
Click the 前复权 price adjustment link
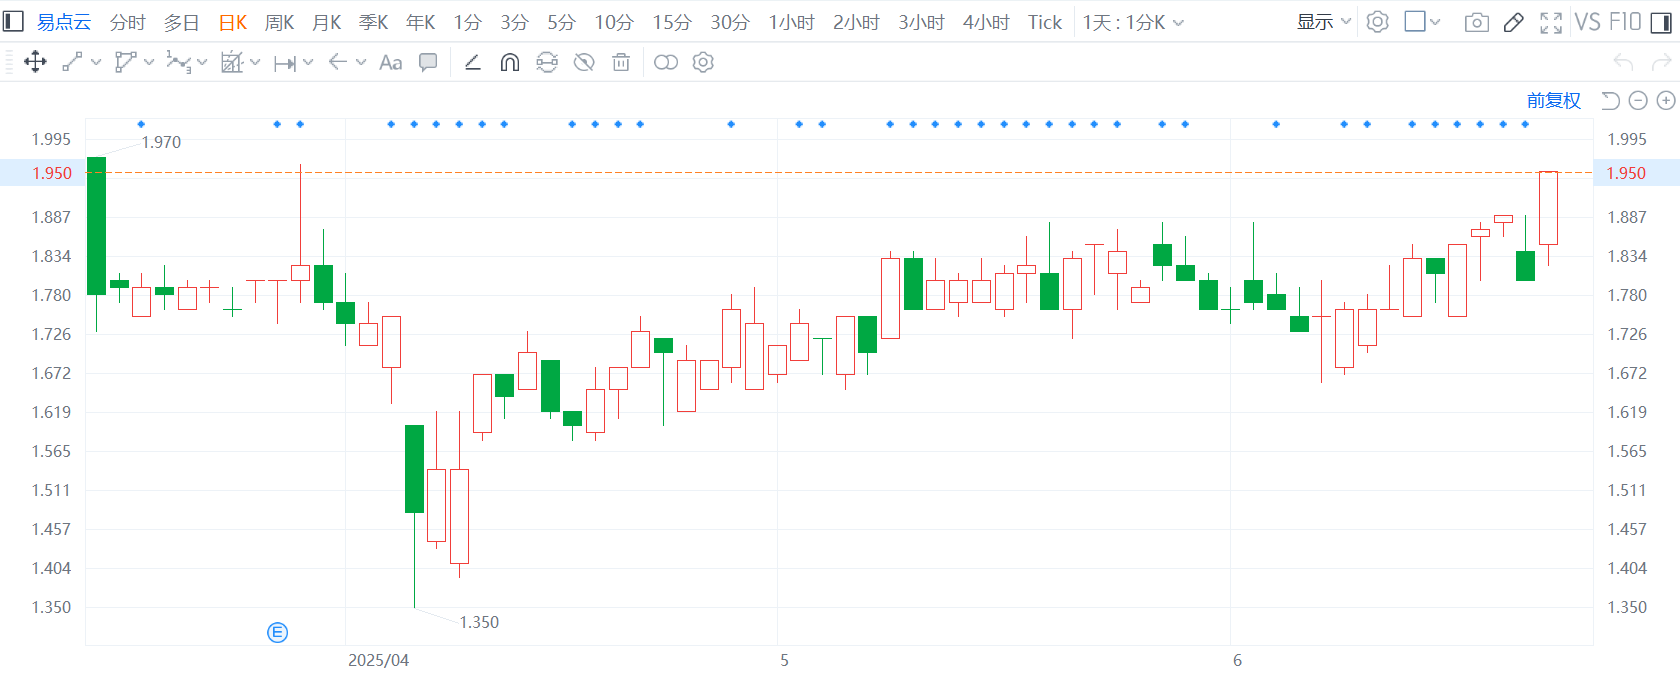(x=1554, y=100)
